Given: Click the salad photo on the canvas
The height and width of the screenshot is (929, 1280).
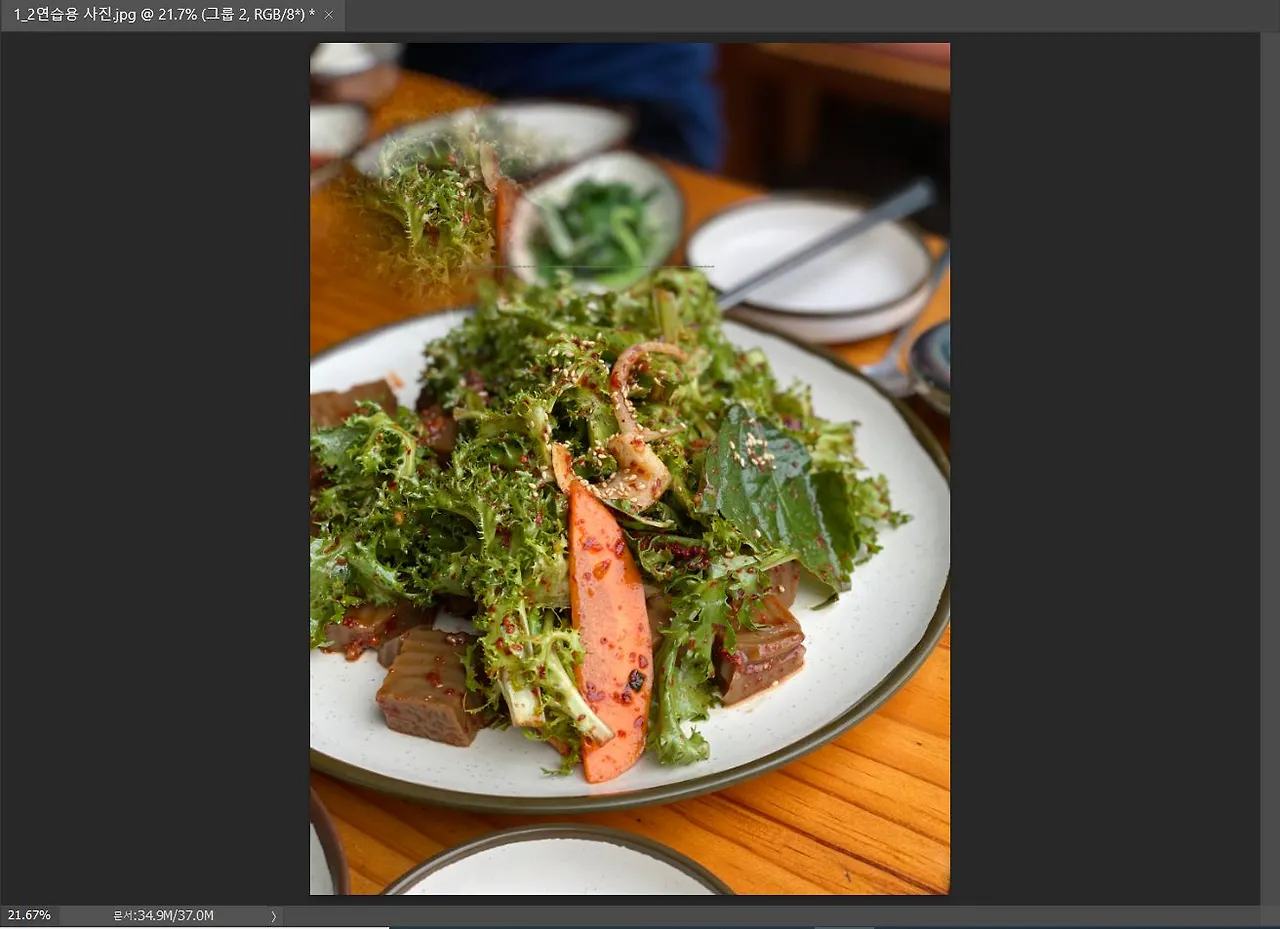Looking at the screenshot, I should click(630, 469).
